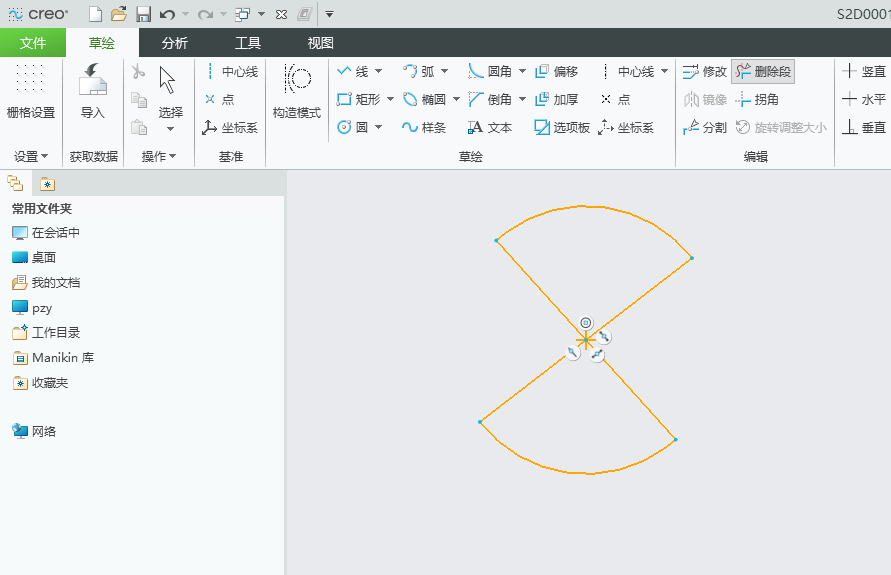Click 坐标系 in the 基准 group

click(x=230, y=127)
